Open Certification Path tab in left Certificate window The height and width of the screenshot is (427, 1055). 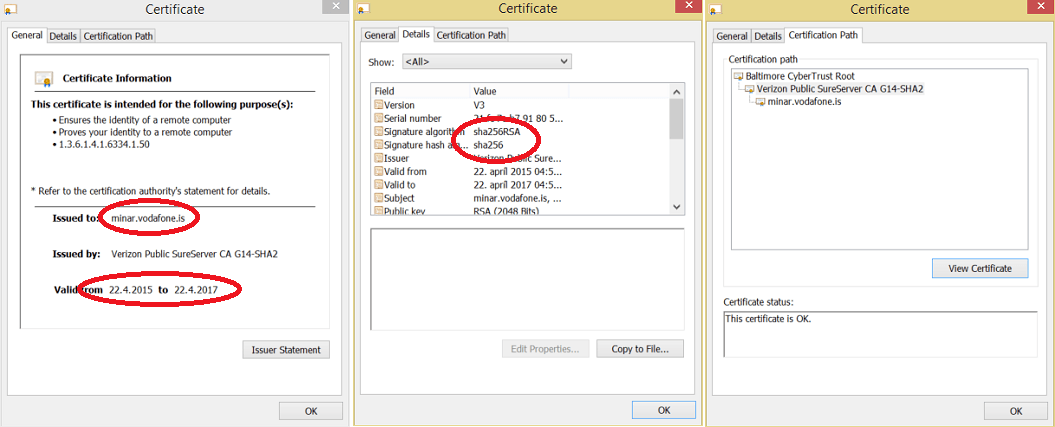[118, 36]
